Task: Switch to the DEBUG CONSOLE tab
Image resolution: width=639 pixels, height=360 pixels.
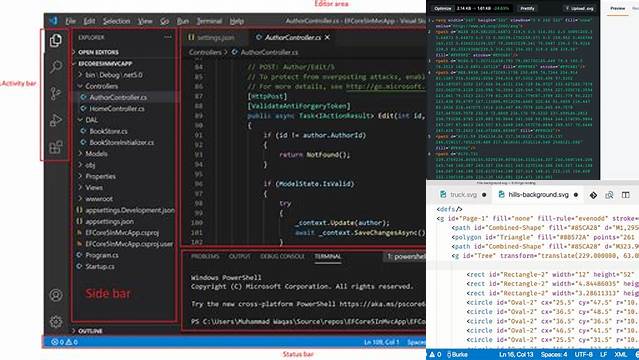Action: [282, 256]
